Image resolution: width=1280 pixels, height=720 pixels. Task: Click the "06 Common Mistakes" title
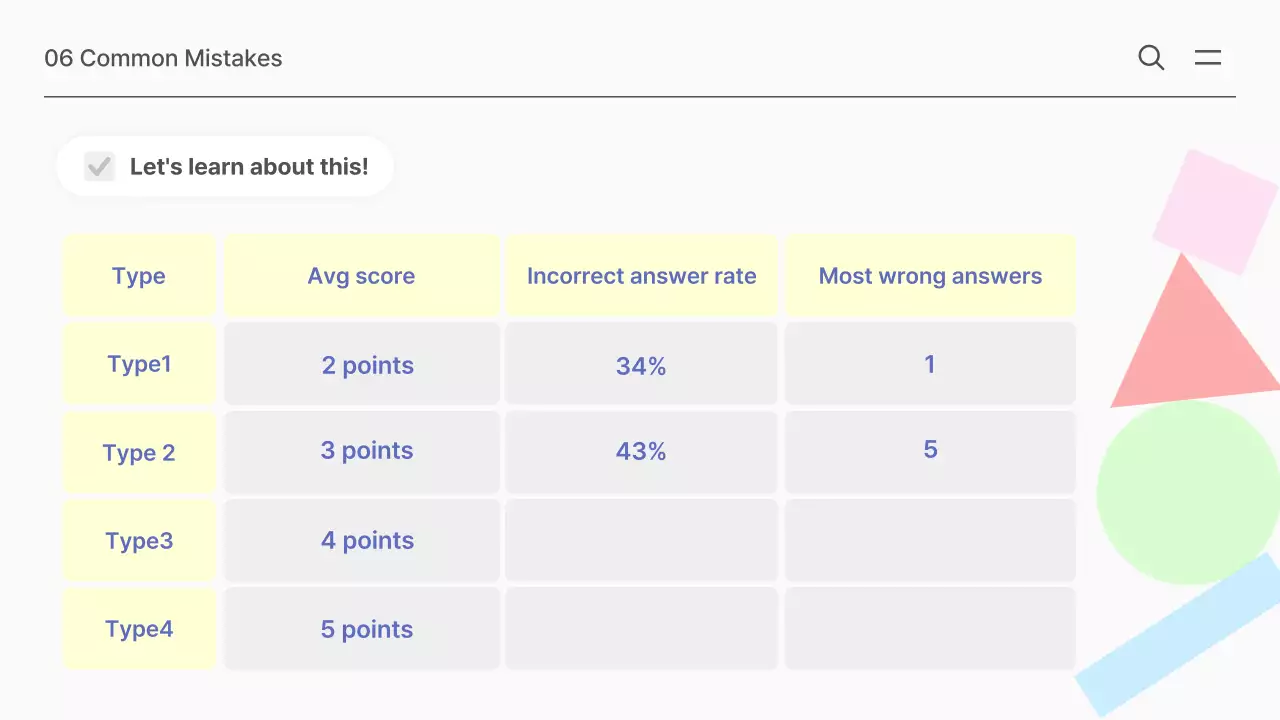click(x=163, y=58)
